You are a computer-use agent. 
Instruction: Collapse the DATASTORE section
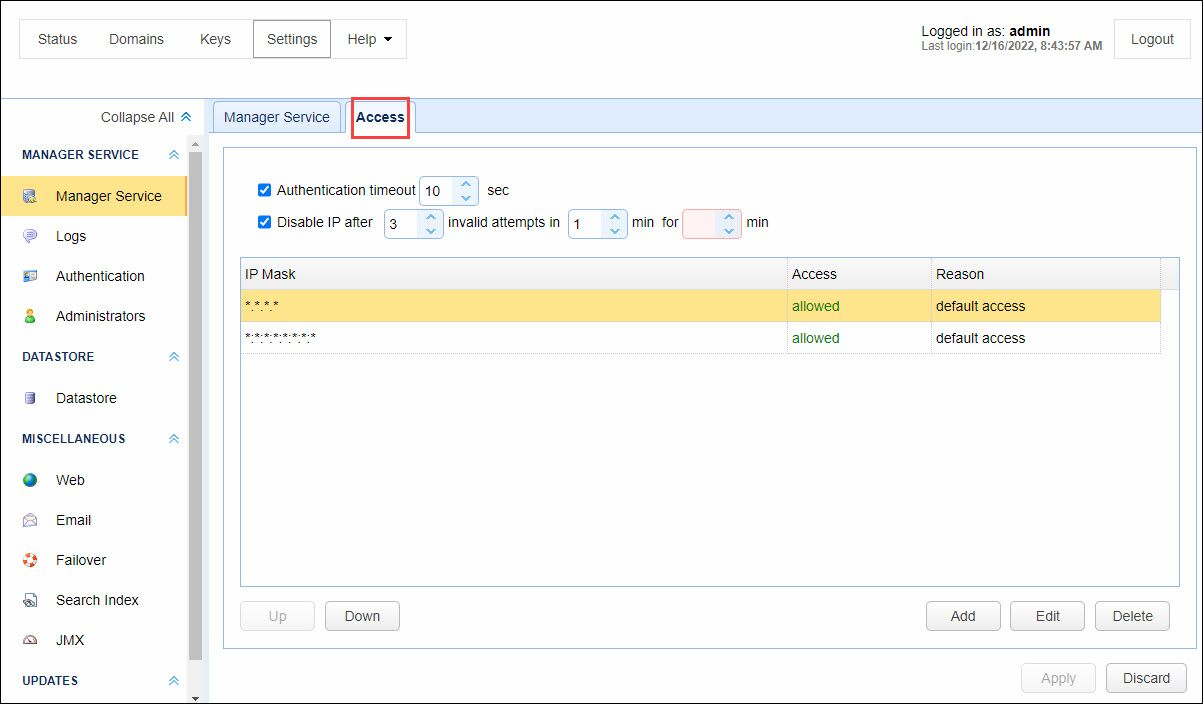[174, 357]
